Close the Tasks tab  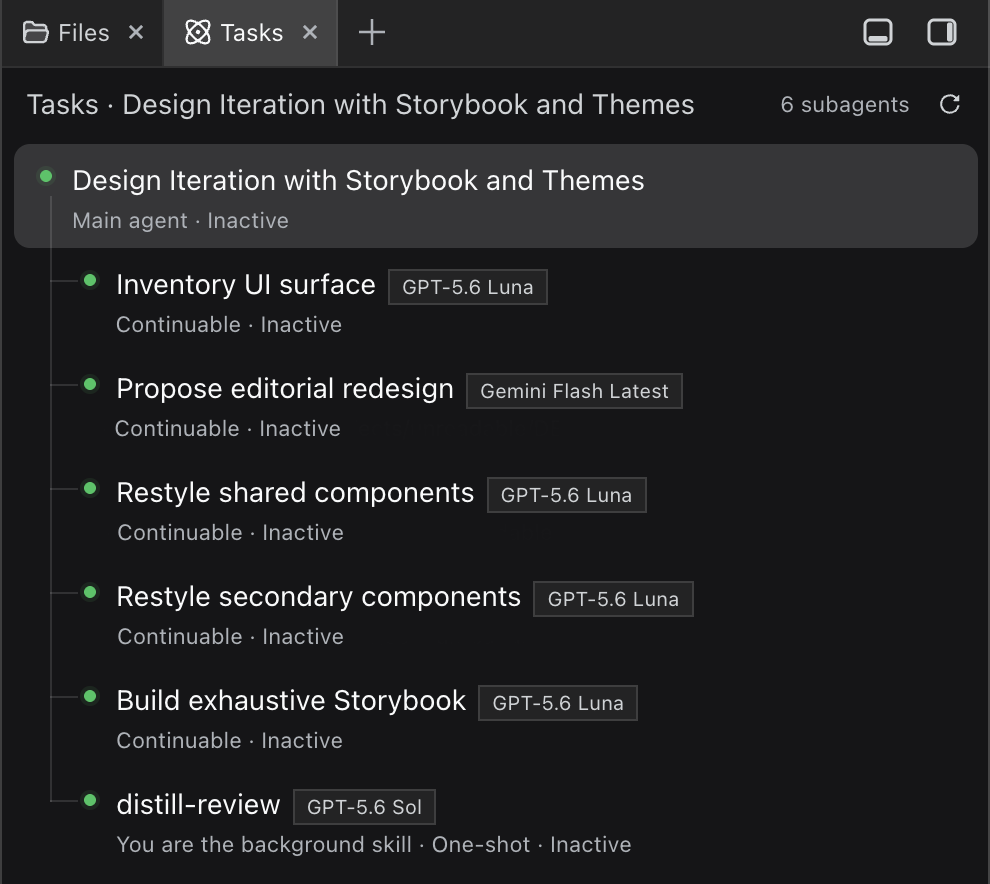tap(309, 32)
